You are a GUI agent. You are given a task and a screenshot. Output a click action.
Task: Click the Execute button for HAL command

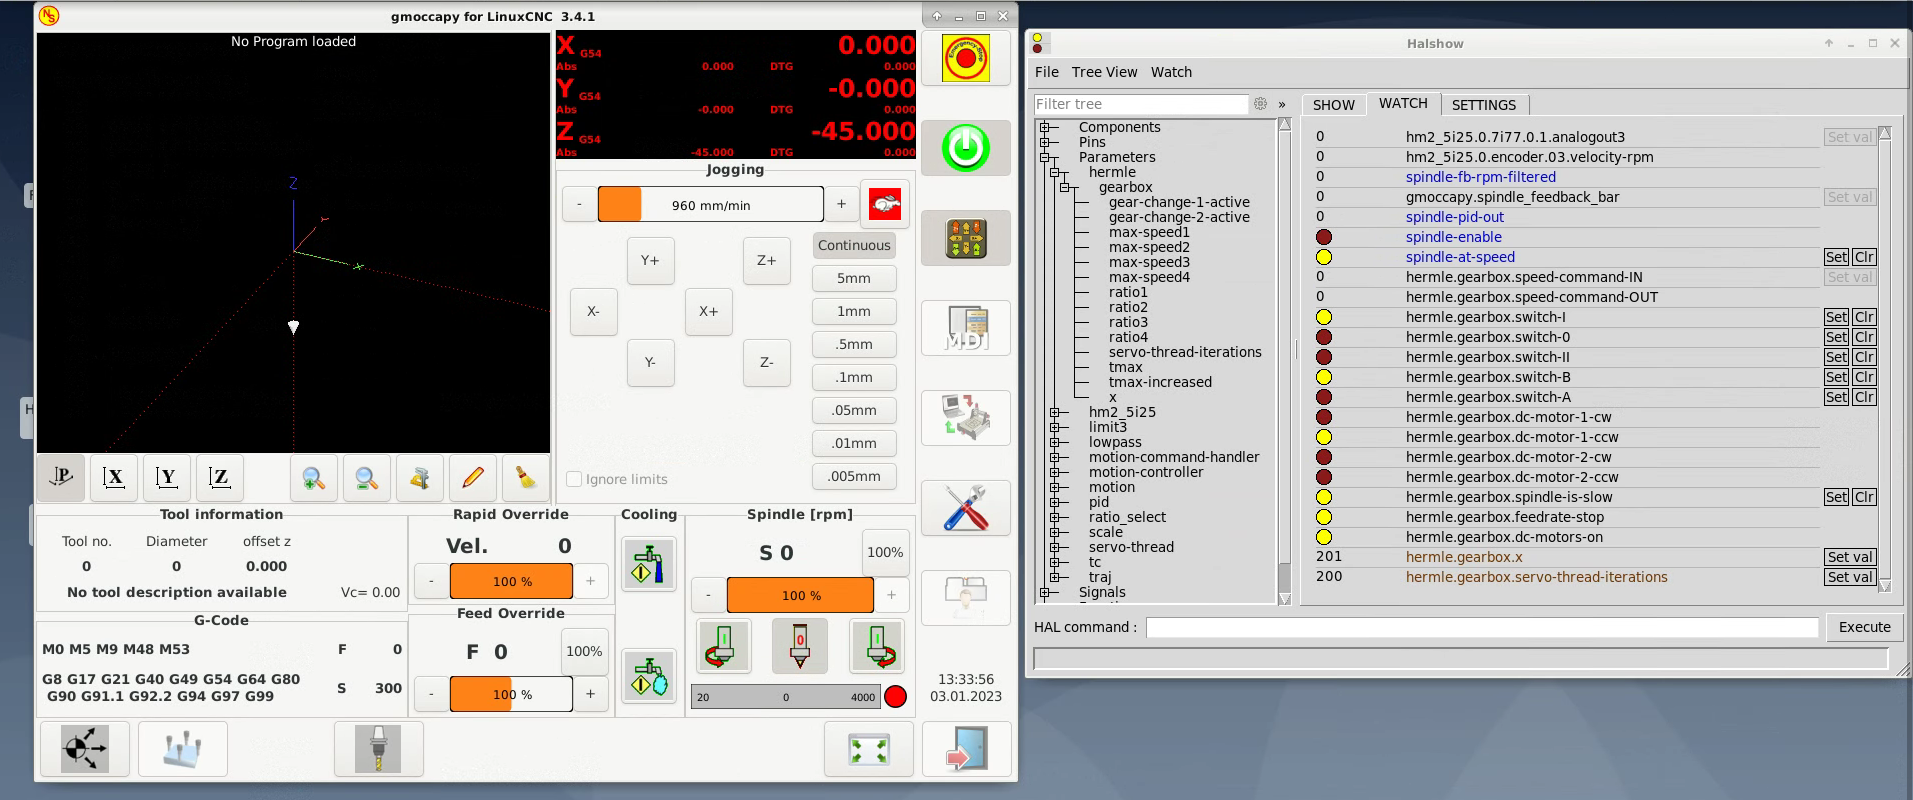(1864, 627)
